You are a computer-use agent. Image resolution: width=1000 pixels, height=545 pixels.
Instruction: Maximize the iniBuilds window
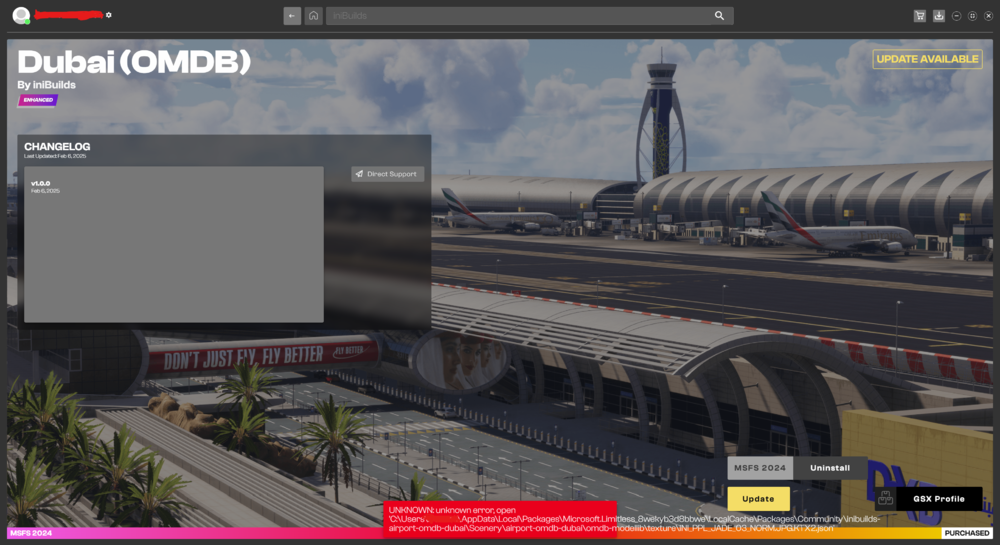click(x=972, y=16)
